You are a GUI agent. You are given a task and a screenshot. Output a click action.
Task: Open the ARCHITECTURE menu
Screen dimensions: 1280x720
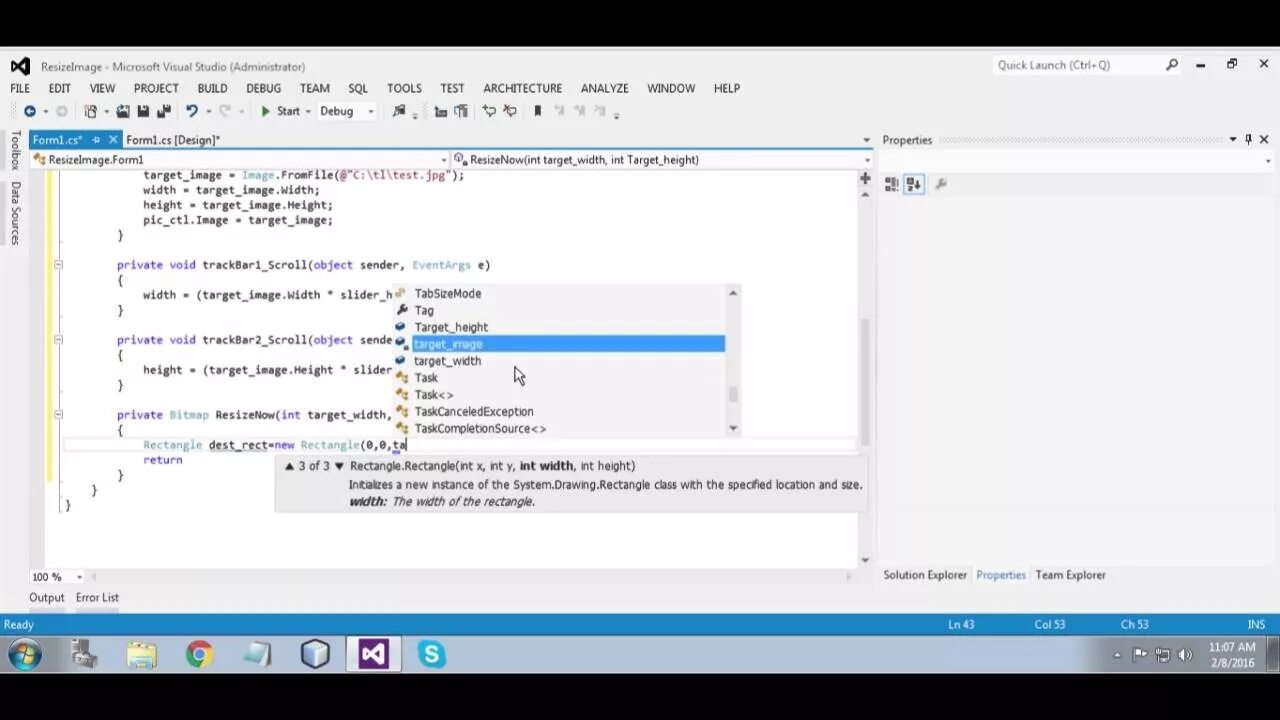pyautogui.click(x=522, y=88)
